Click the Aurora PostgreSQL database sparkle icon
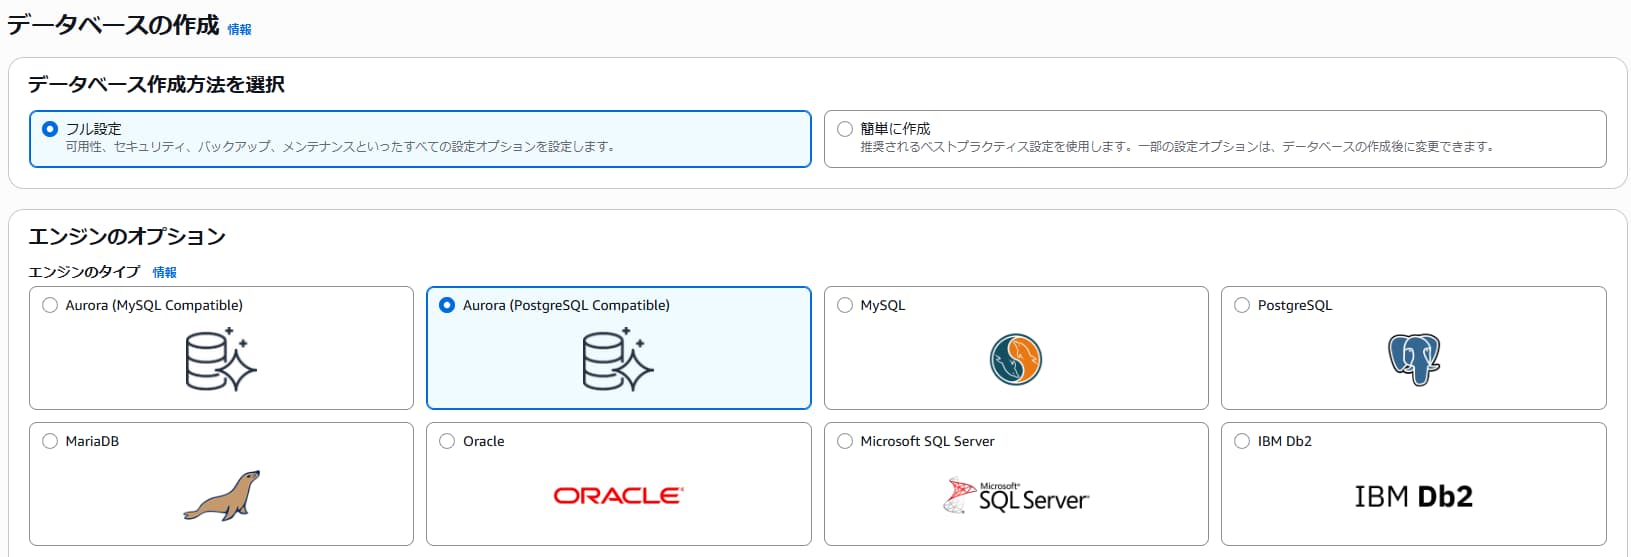Viewport: 1631px width, 557px height. [618, 360]
